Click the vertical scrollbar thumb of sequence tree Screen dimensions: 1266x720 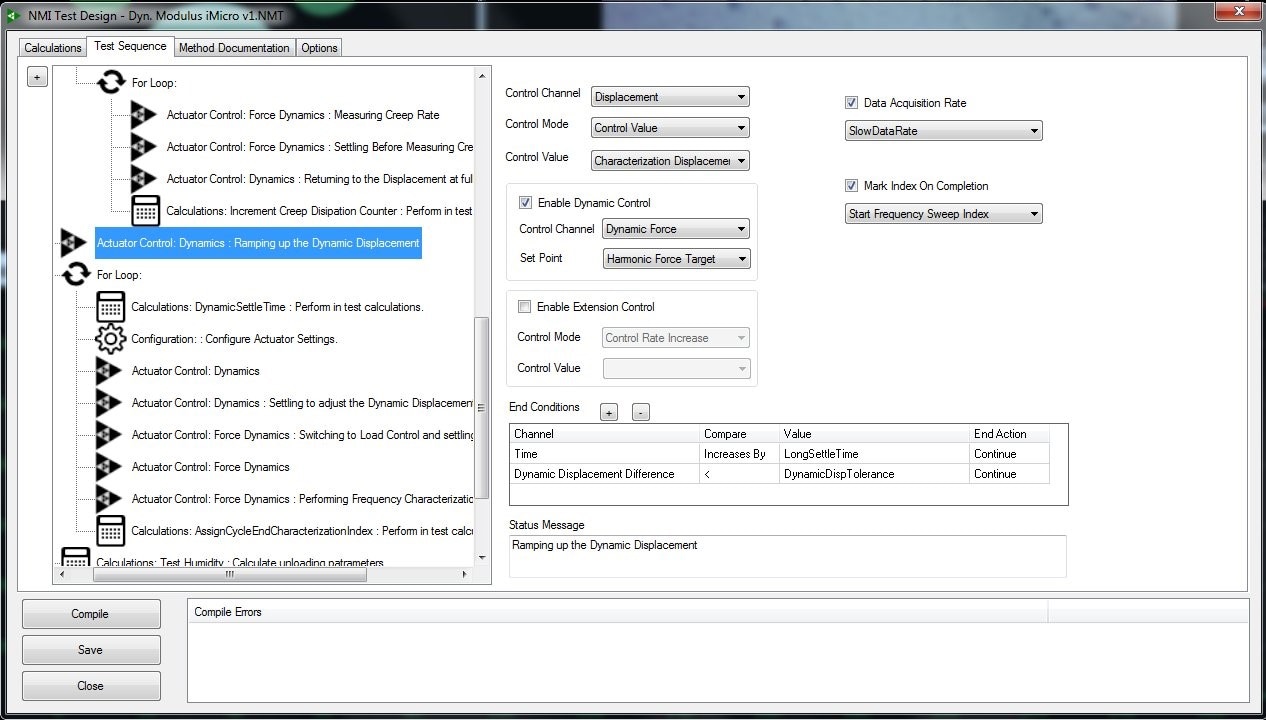[x=483, y=408]
